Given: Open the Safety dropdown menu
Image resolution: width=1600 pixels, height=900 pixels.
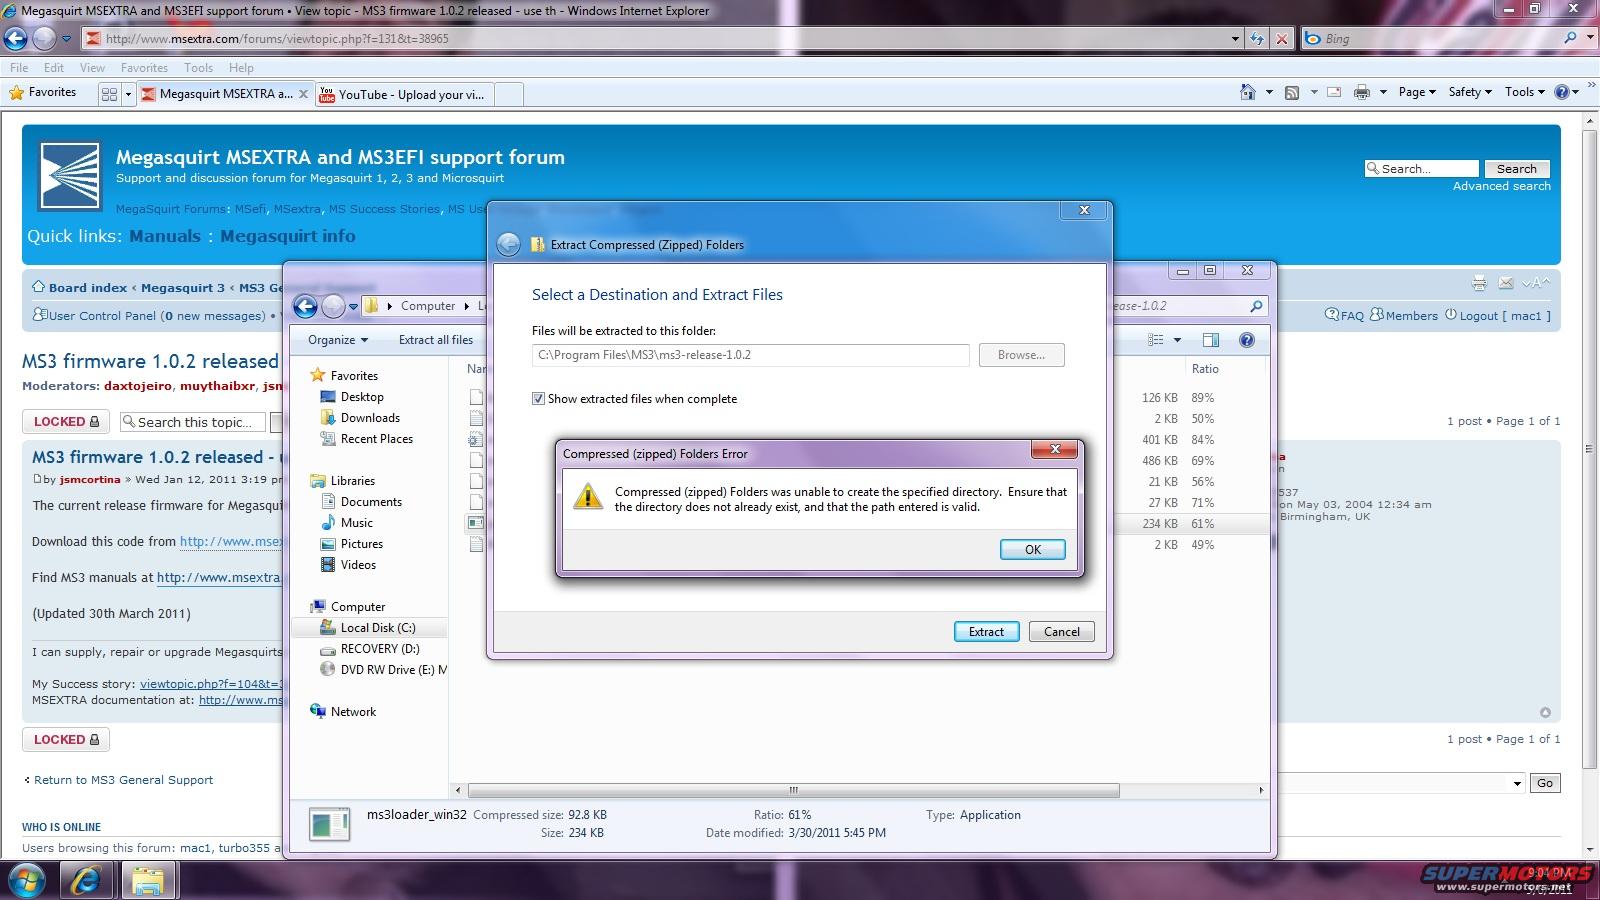Looking at the screenshot, I should (1469, 92).
